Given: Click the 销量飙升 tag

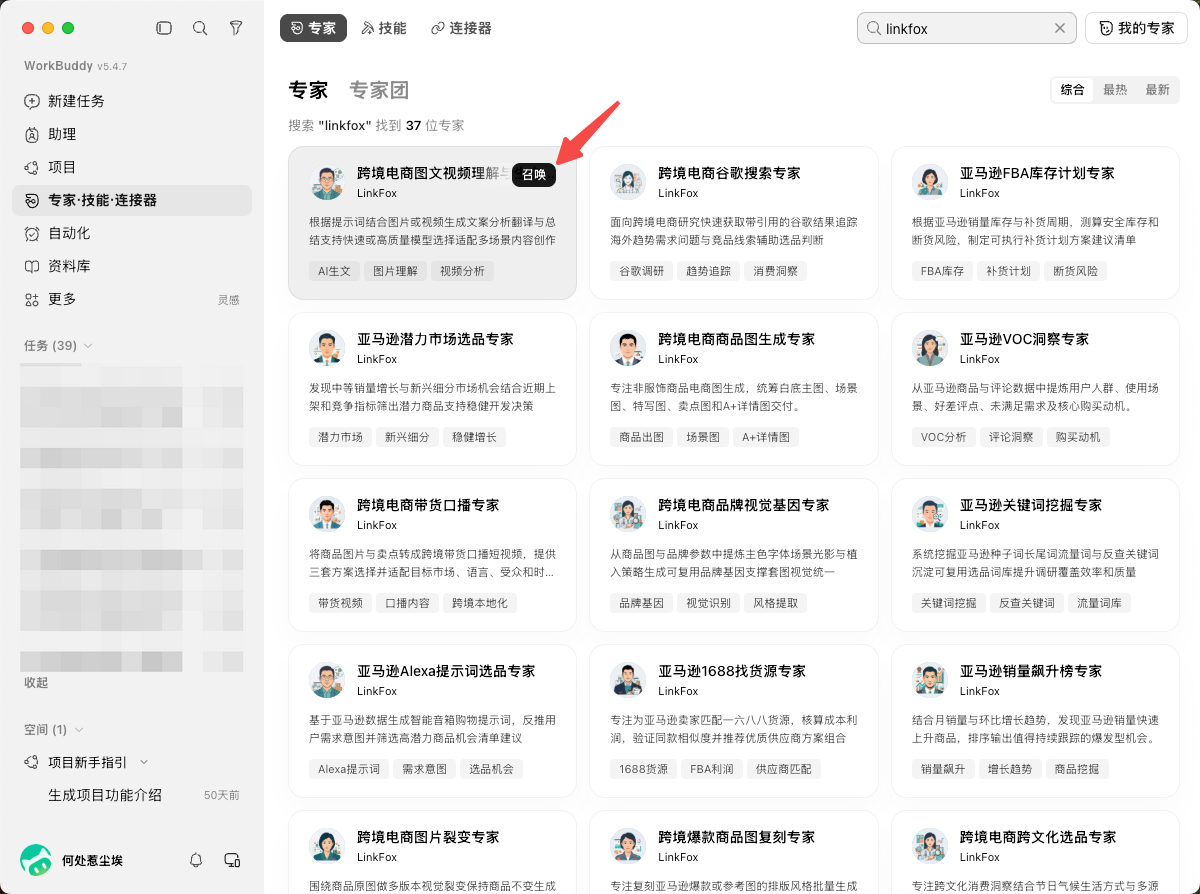Looking at the screenshot, I should pyautogui.click(x=943, y=769).
